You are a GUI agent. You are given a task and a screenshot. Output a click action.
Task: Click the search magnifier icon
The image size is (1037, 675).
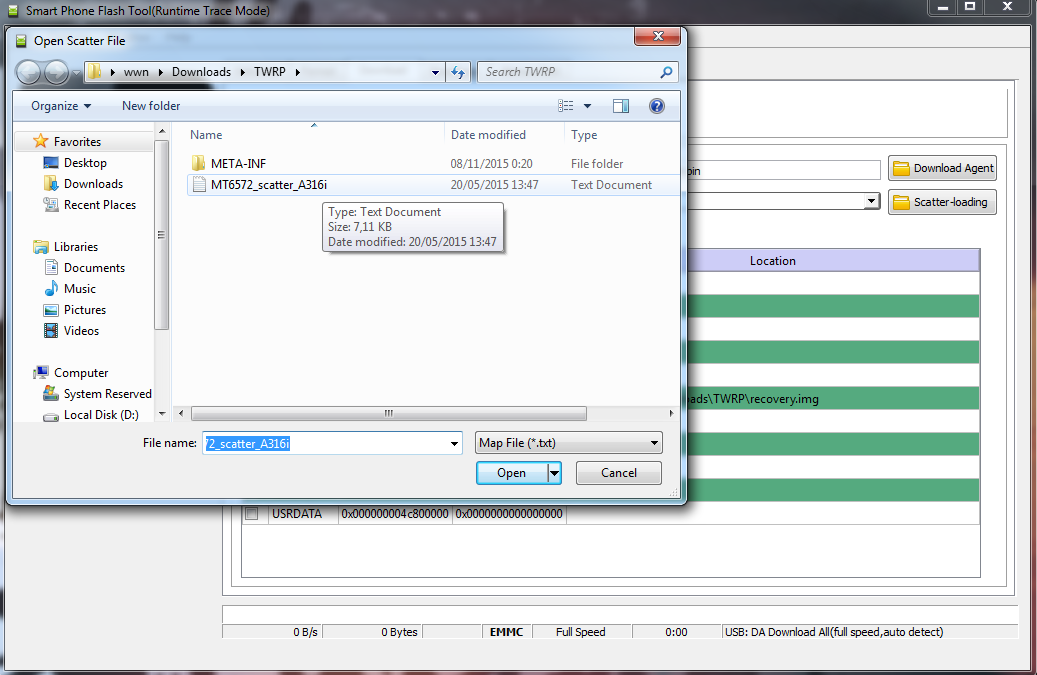(667, 72)
